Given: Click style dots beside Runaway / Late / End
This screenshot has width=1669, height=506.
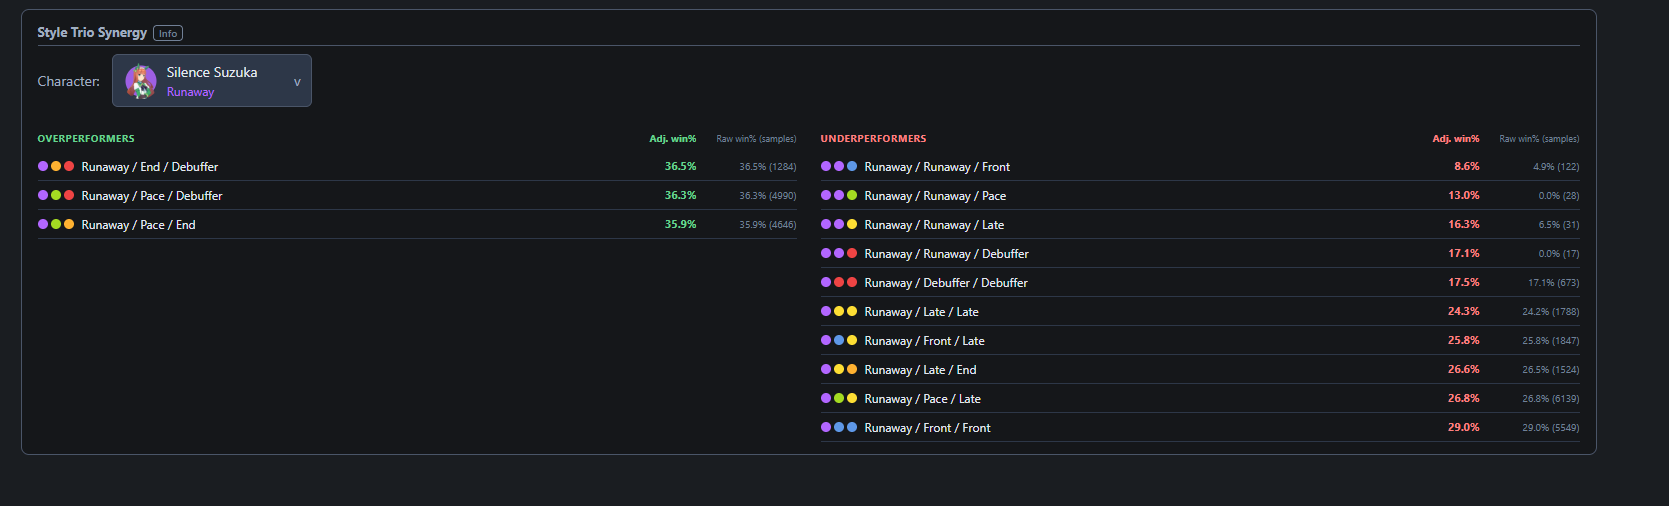Looking at the screenshot, I should [x=839, y=370].
